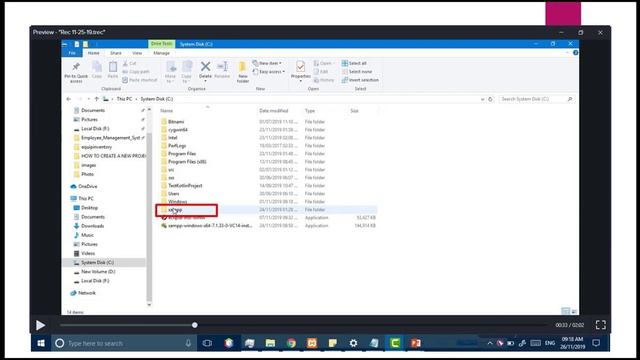This screenshot has height=360, width=640.
Task: Open PowerPoint from the taskbar
Action: tap(416, 343)
